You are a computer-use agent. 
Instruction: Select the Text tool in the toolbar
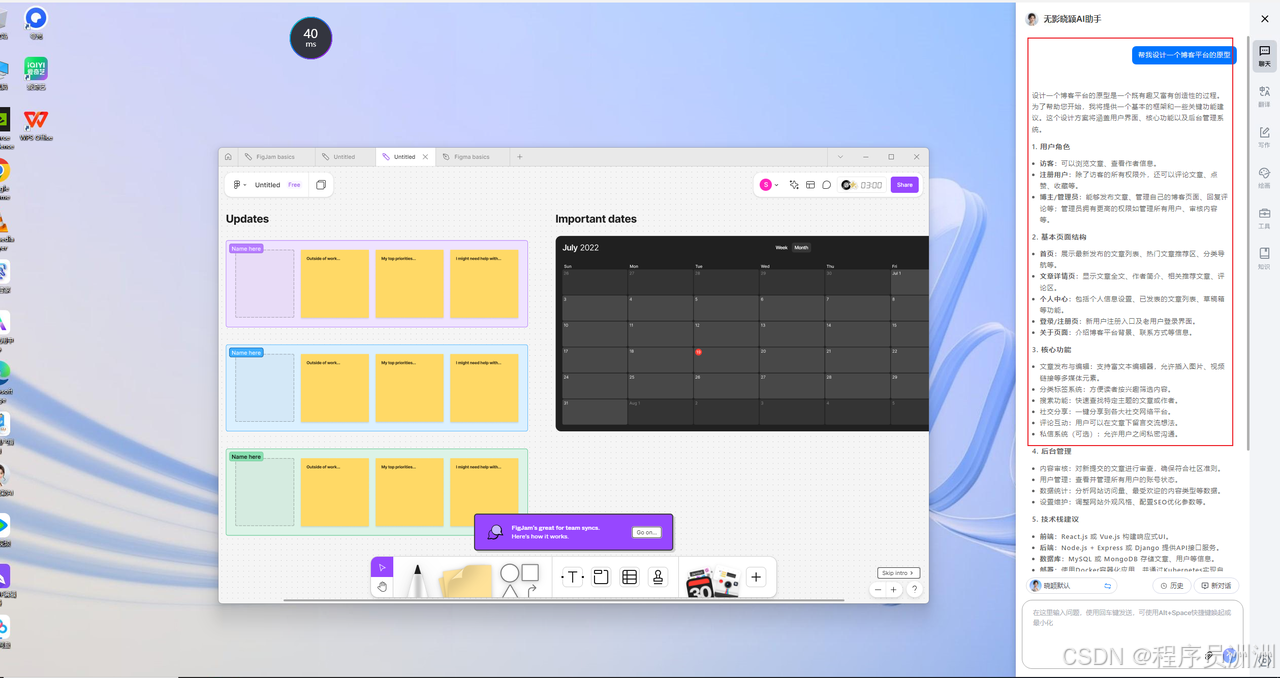point(573,577)
